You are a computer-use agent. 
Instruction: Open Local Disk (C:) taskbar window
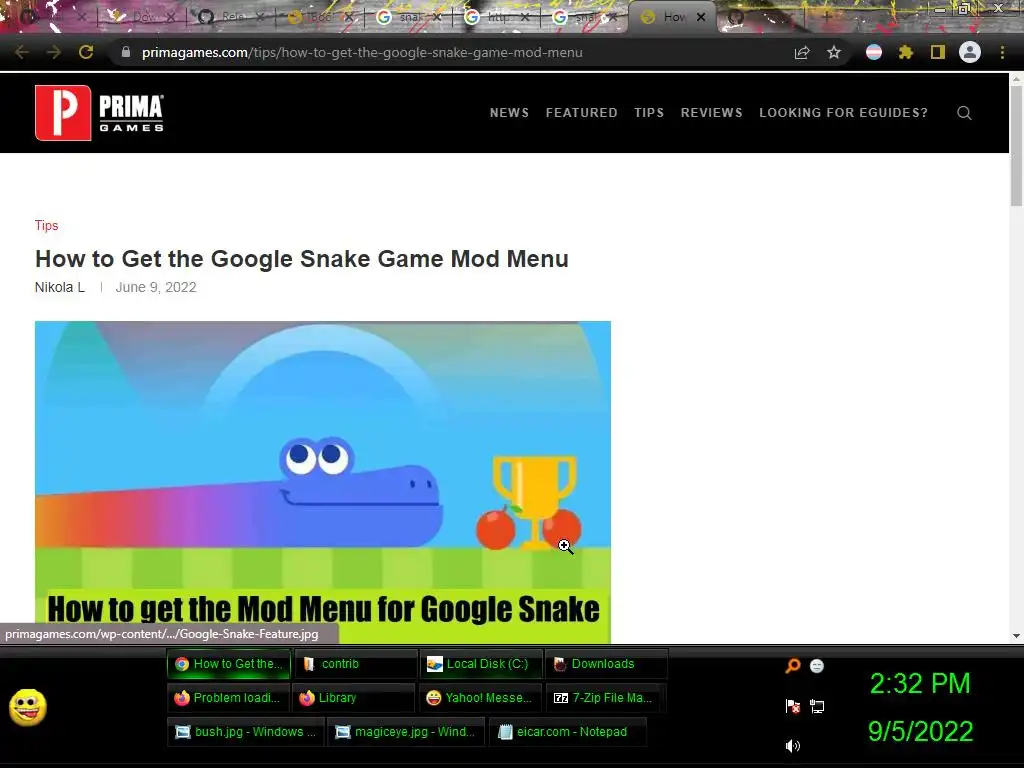[x=481, y=664]
